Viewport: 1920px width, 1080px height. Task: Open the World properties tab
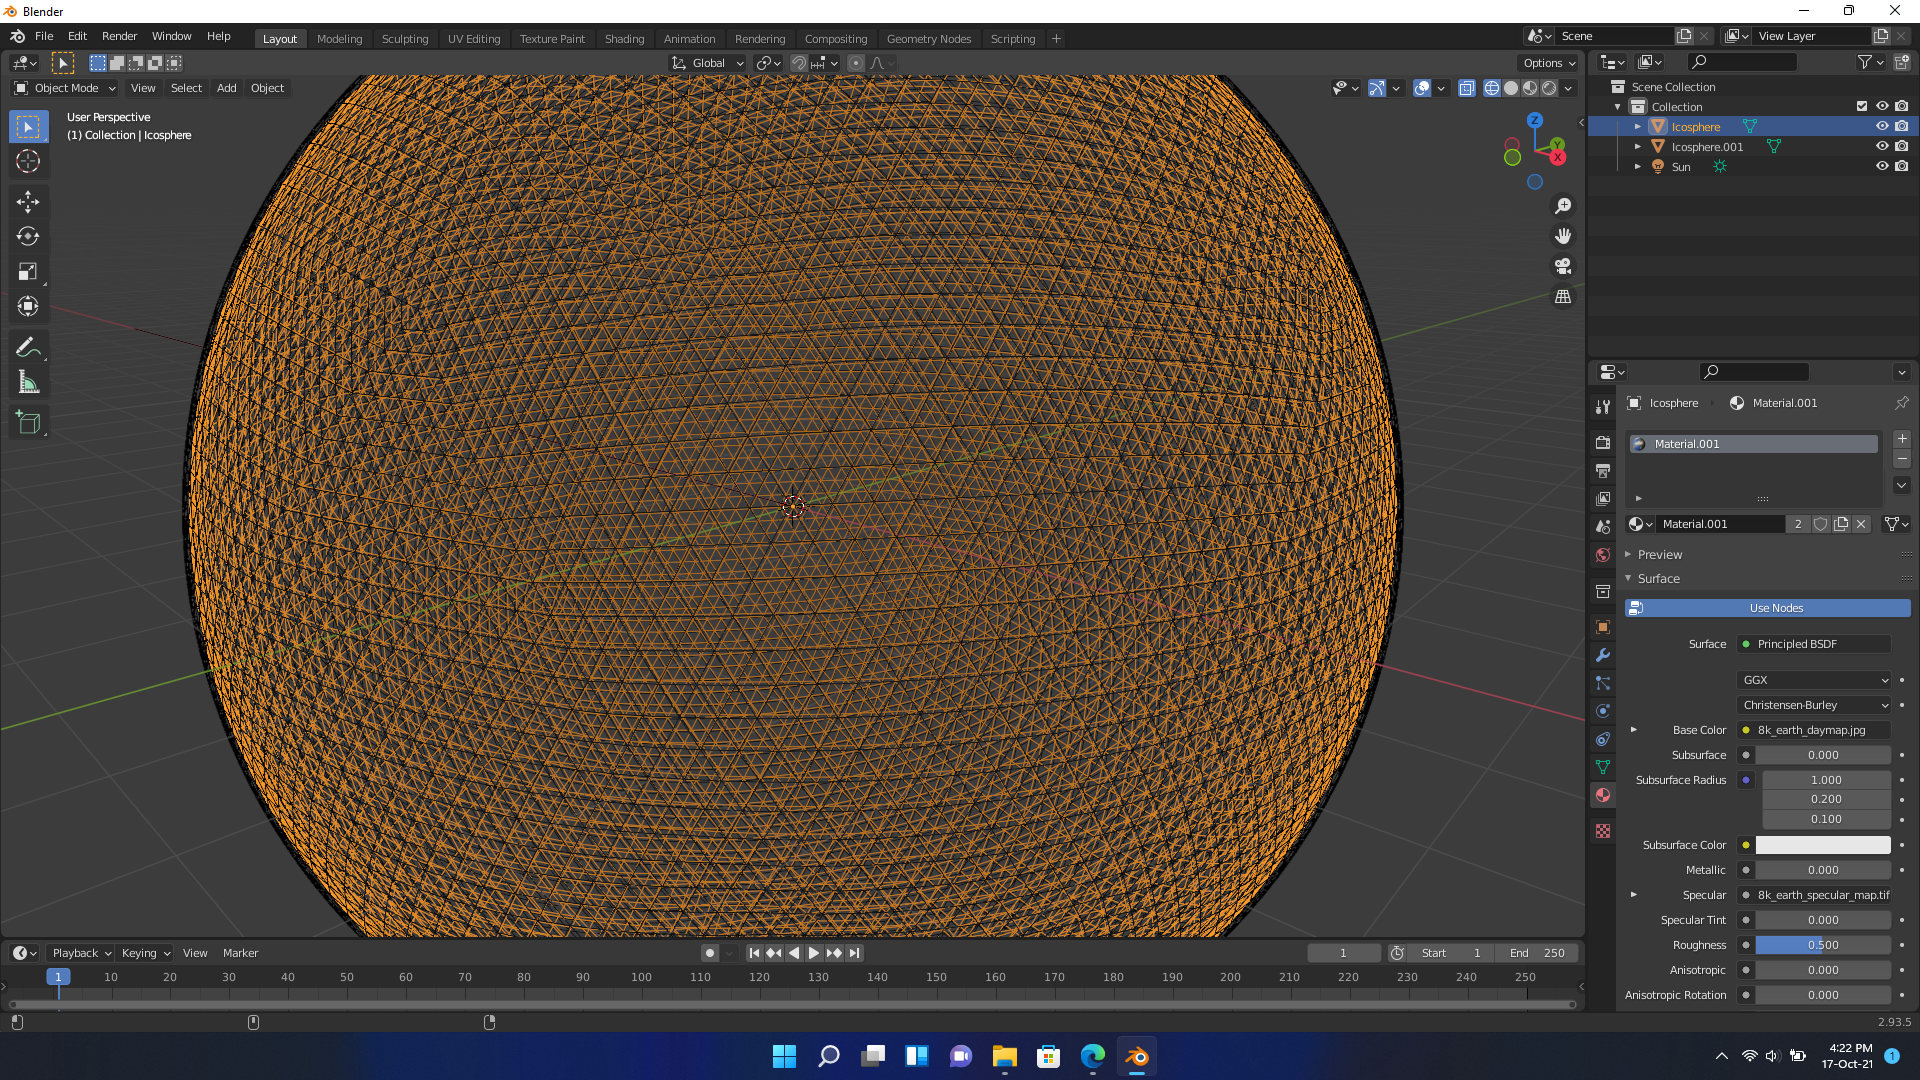pos(1603,555)
